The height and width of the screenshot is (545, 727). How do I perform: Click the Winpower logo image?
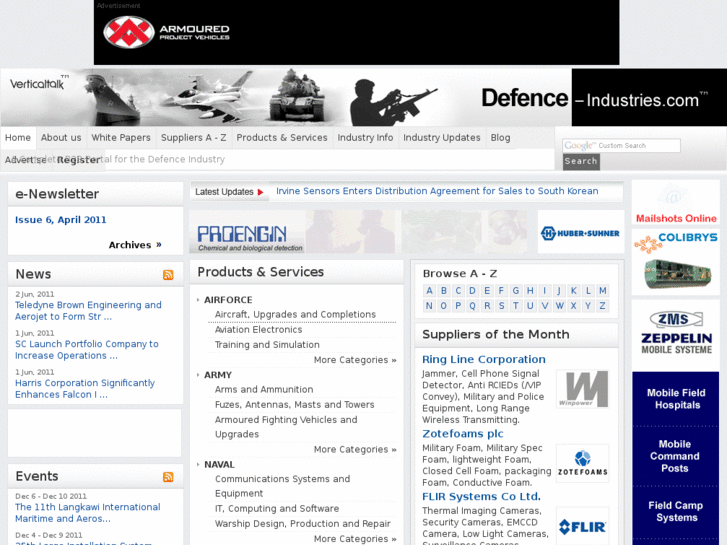coord(583,389)
